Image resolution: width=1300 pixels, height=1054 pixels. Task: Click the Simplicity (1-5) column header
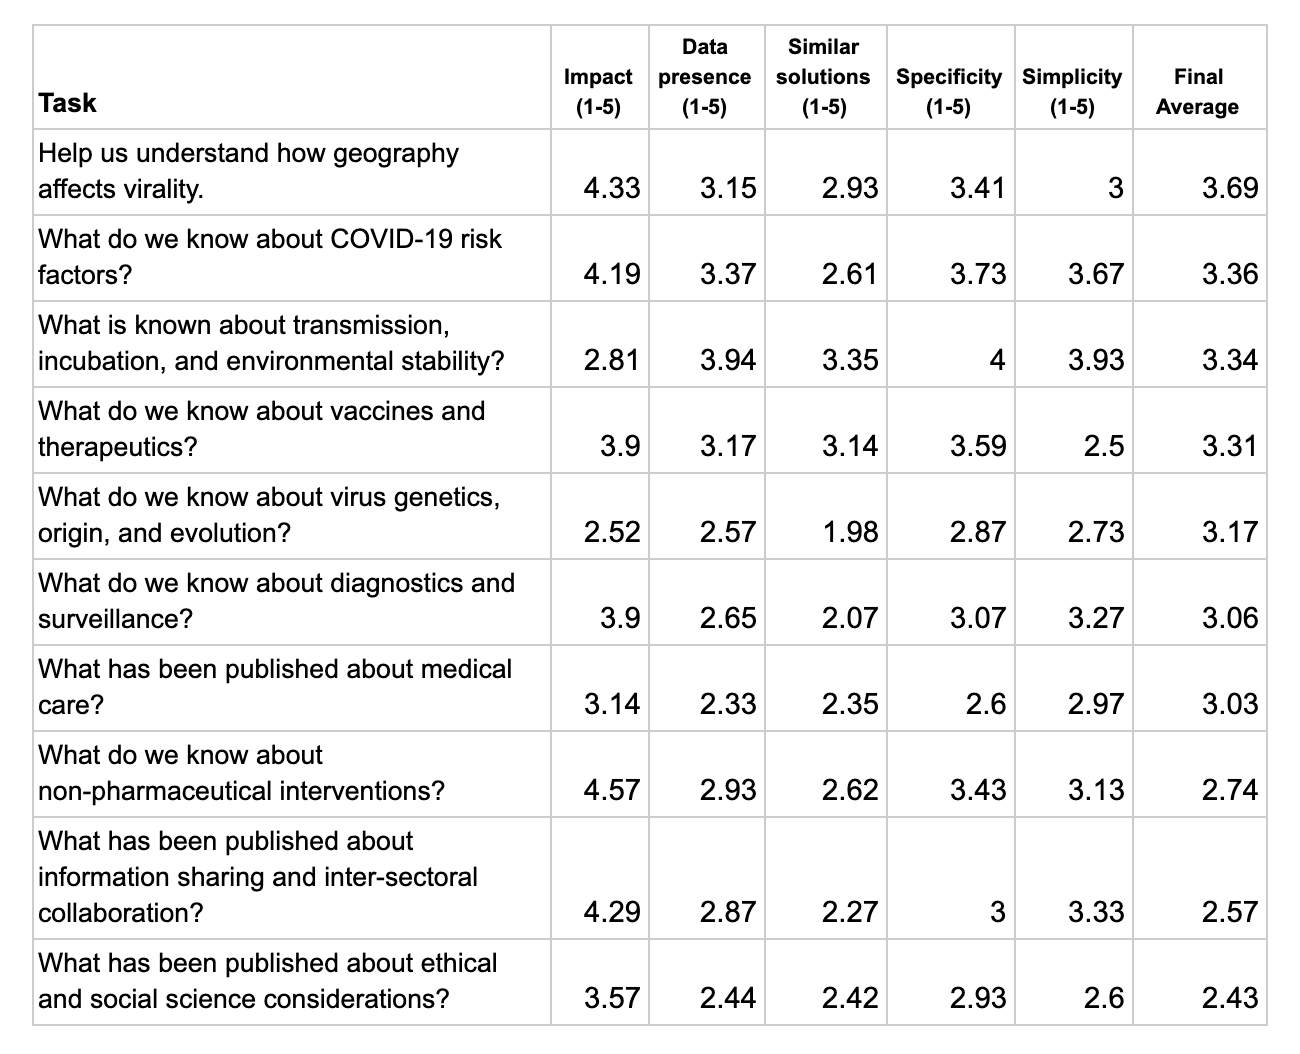click(x=1073, y=78)
